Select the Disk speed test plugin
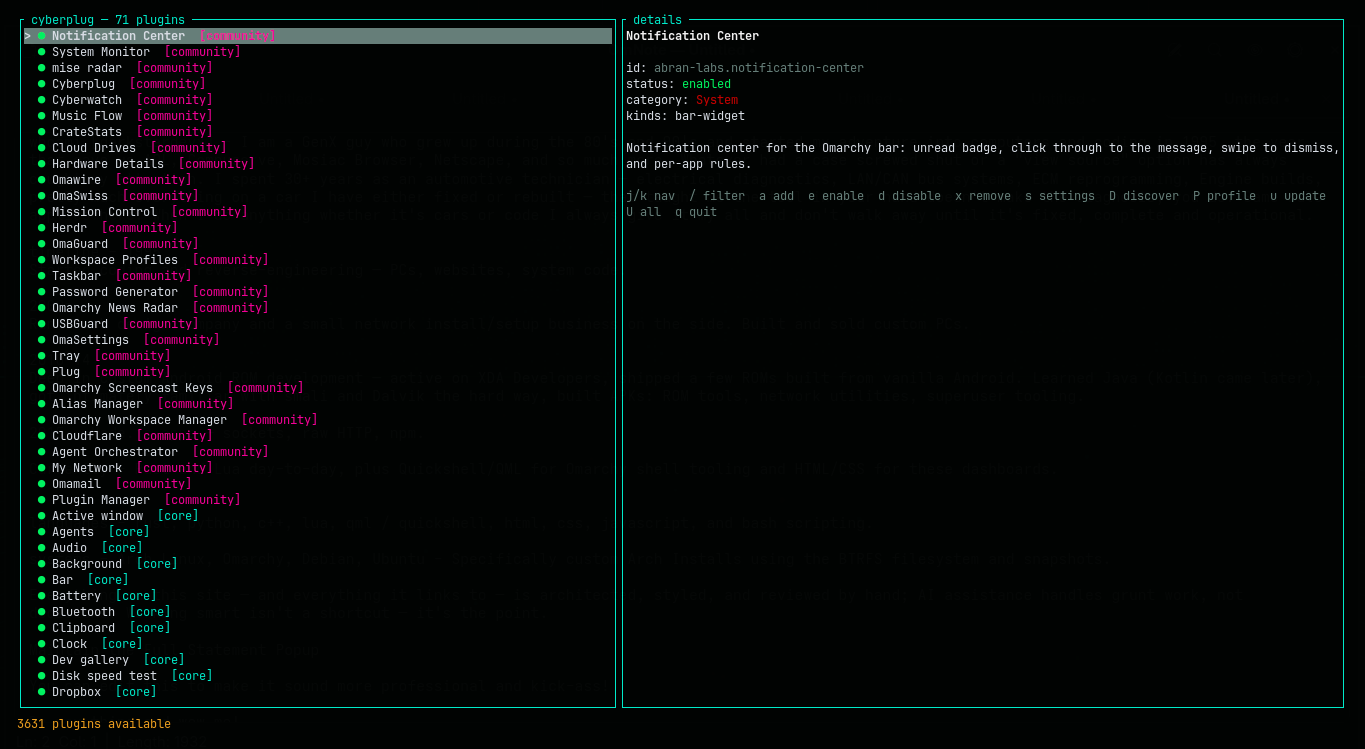The width and height of the screenshot is (1365, 749). tap(318, 676)
